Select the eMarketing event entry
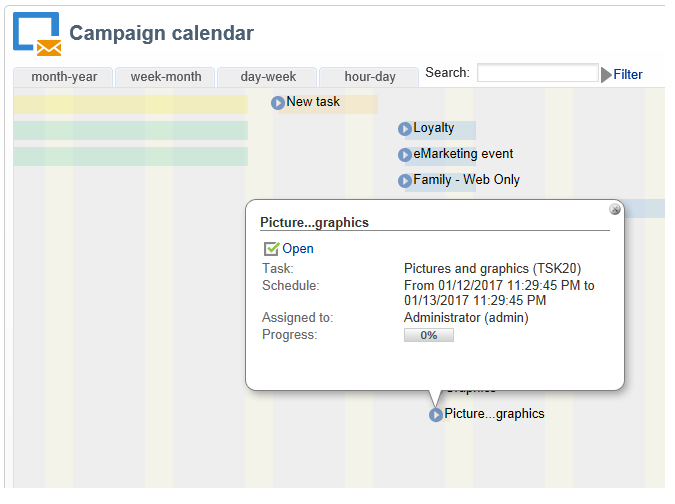This screenshot has height=504, width=675. (463, 154)
